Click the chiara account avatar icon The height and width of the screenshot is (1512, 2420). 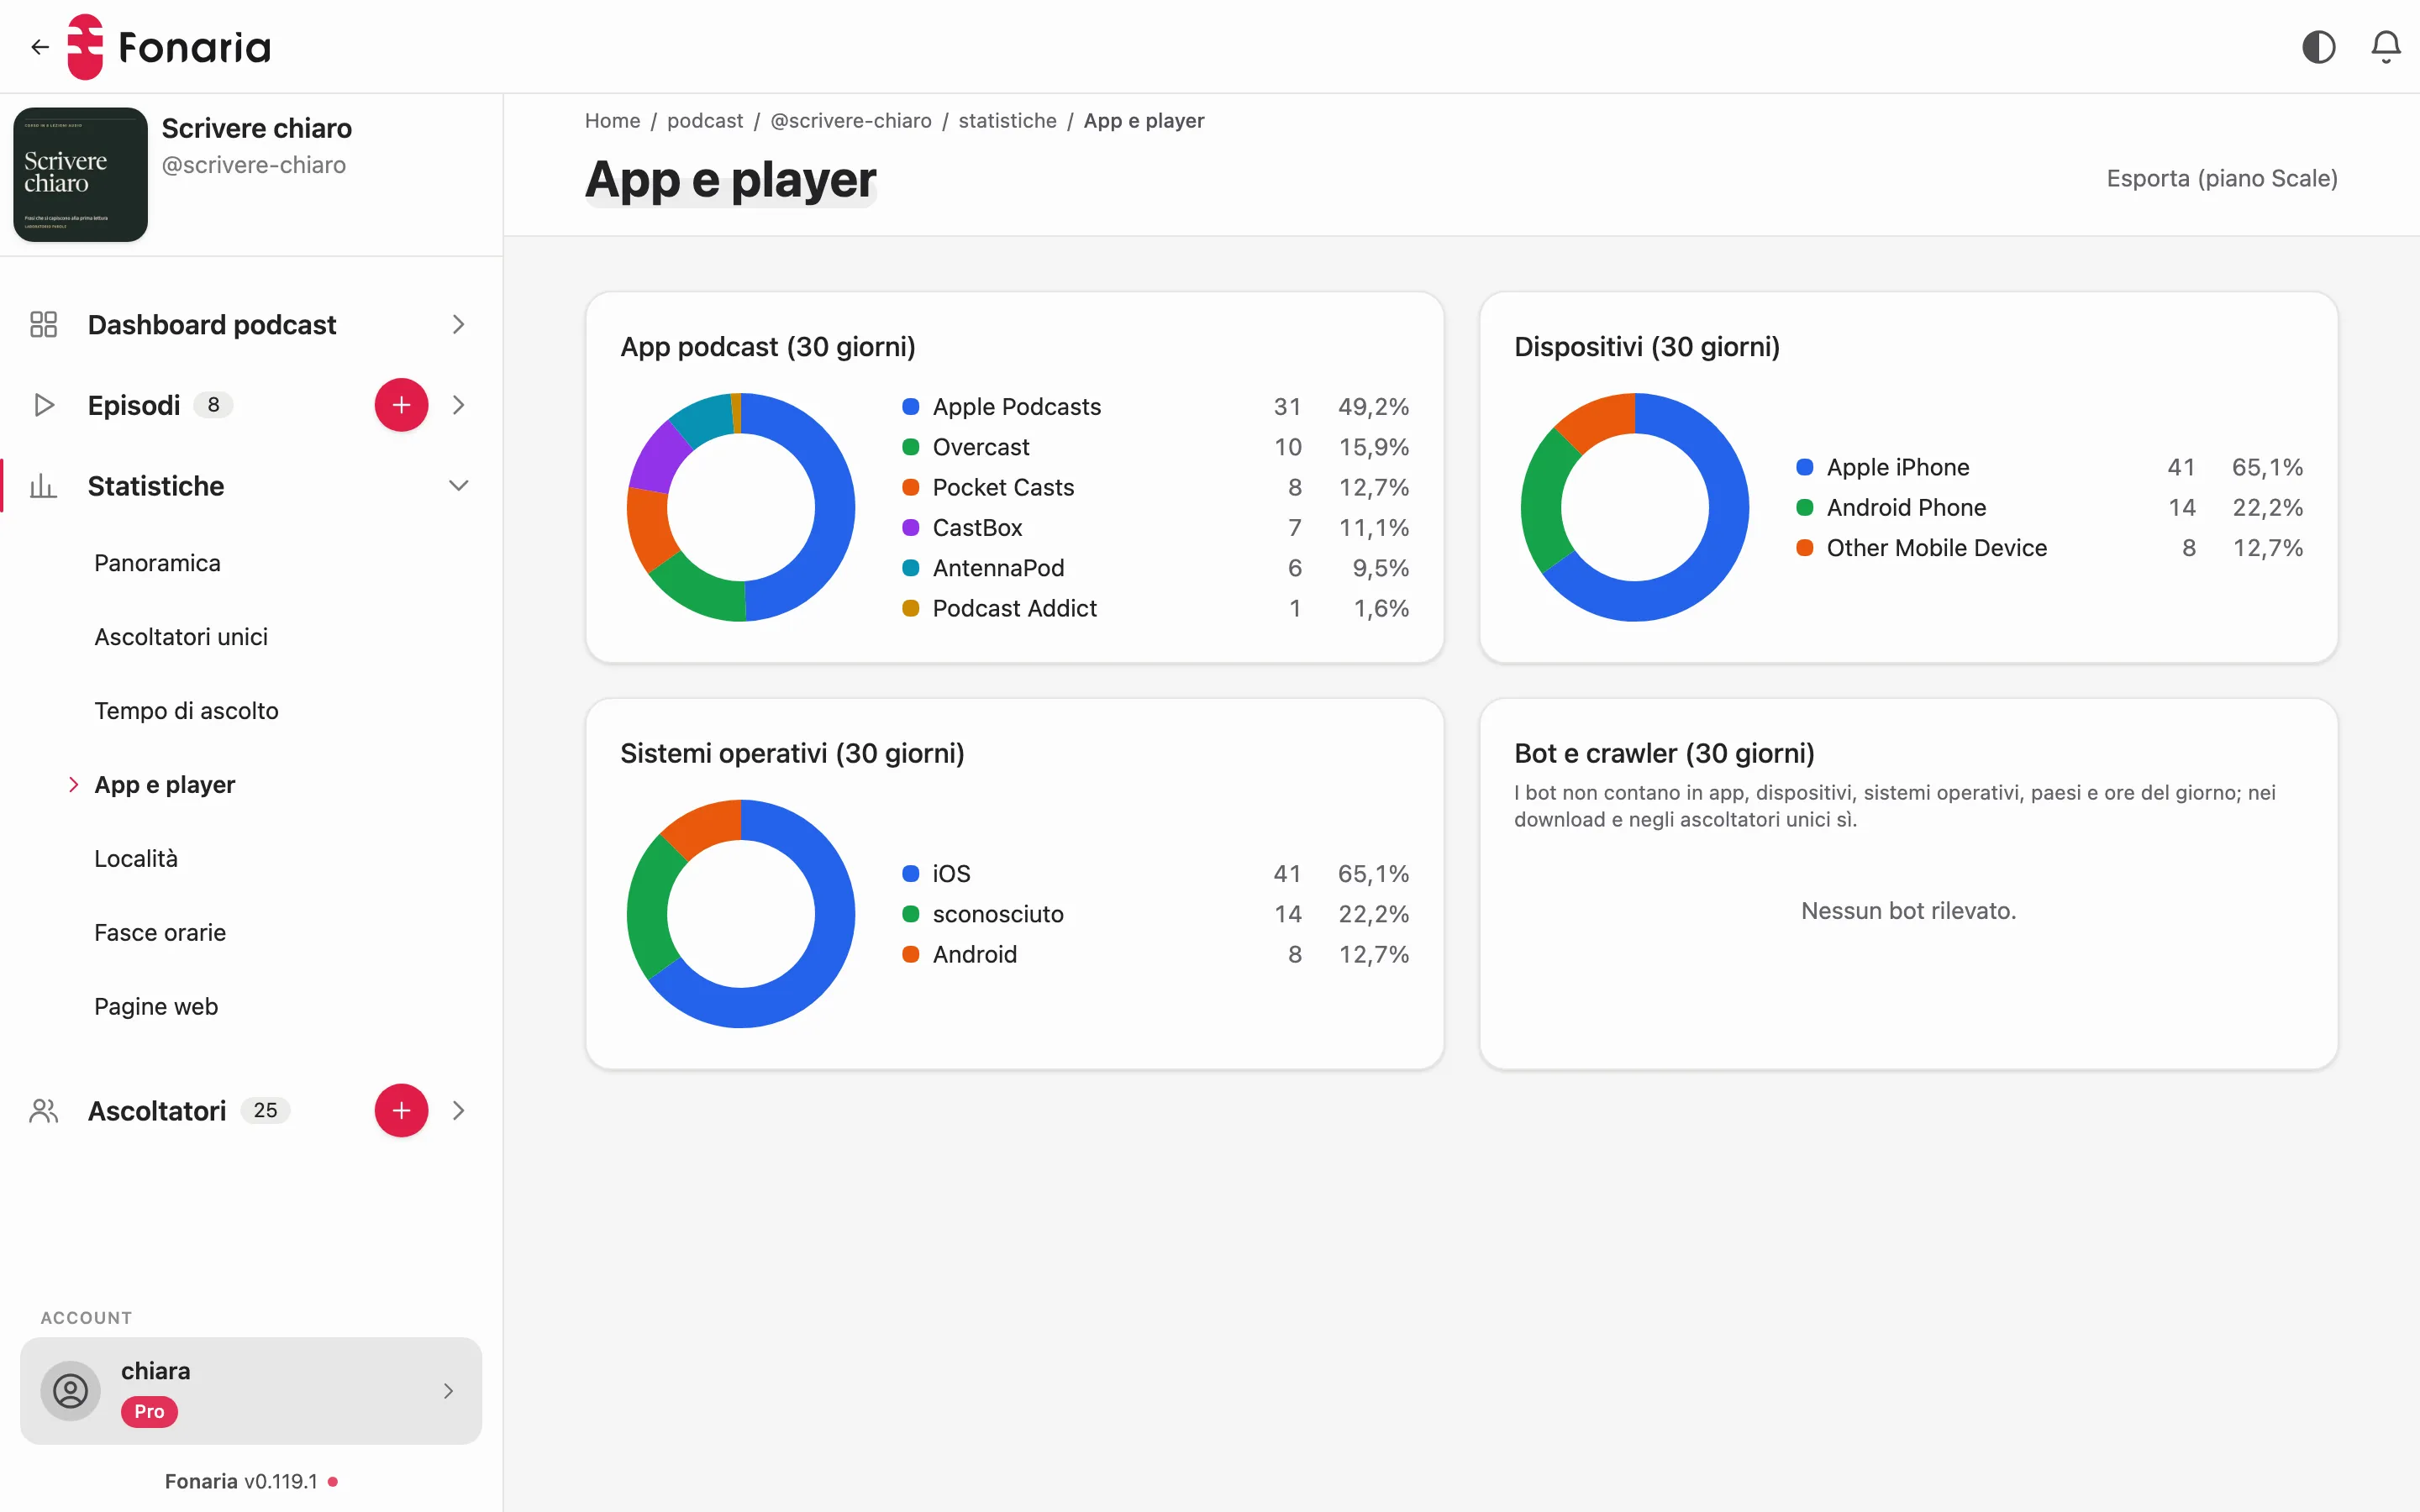70,1391
